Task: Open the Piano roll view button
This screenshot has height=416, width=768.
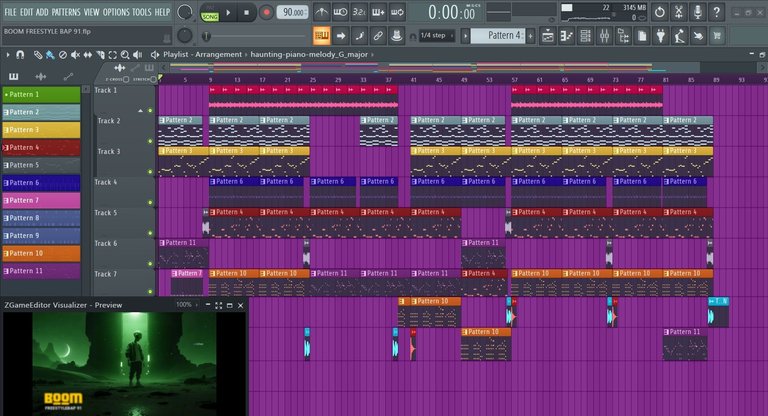Action: (x=567, y=36)
